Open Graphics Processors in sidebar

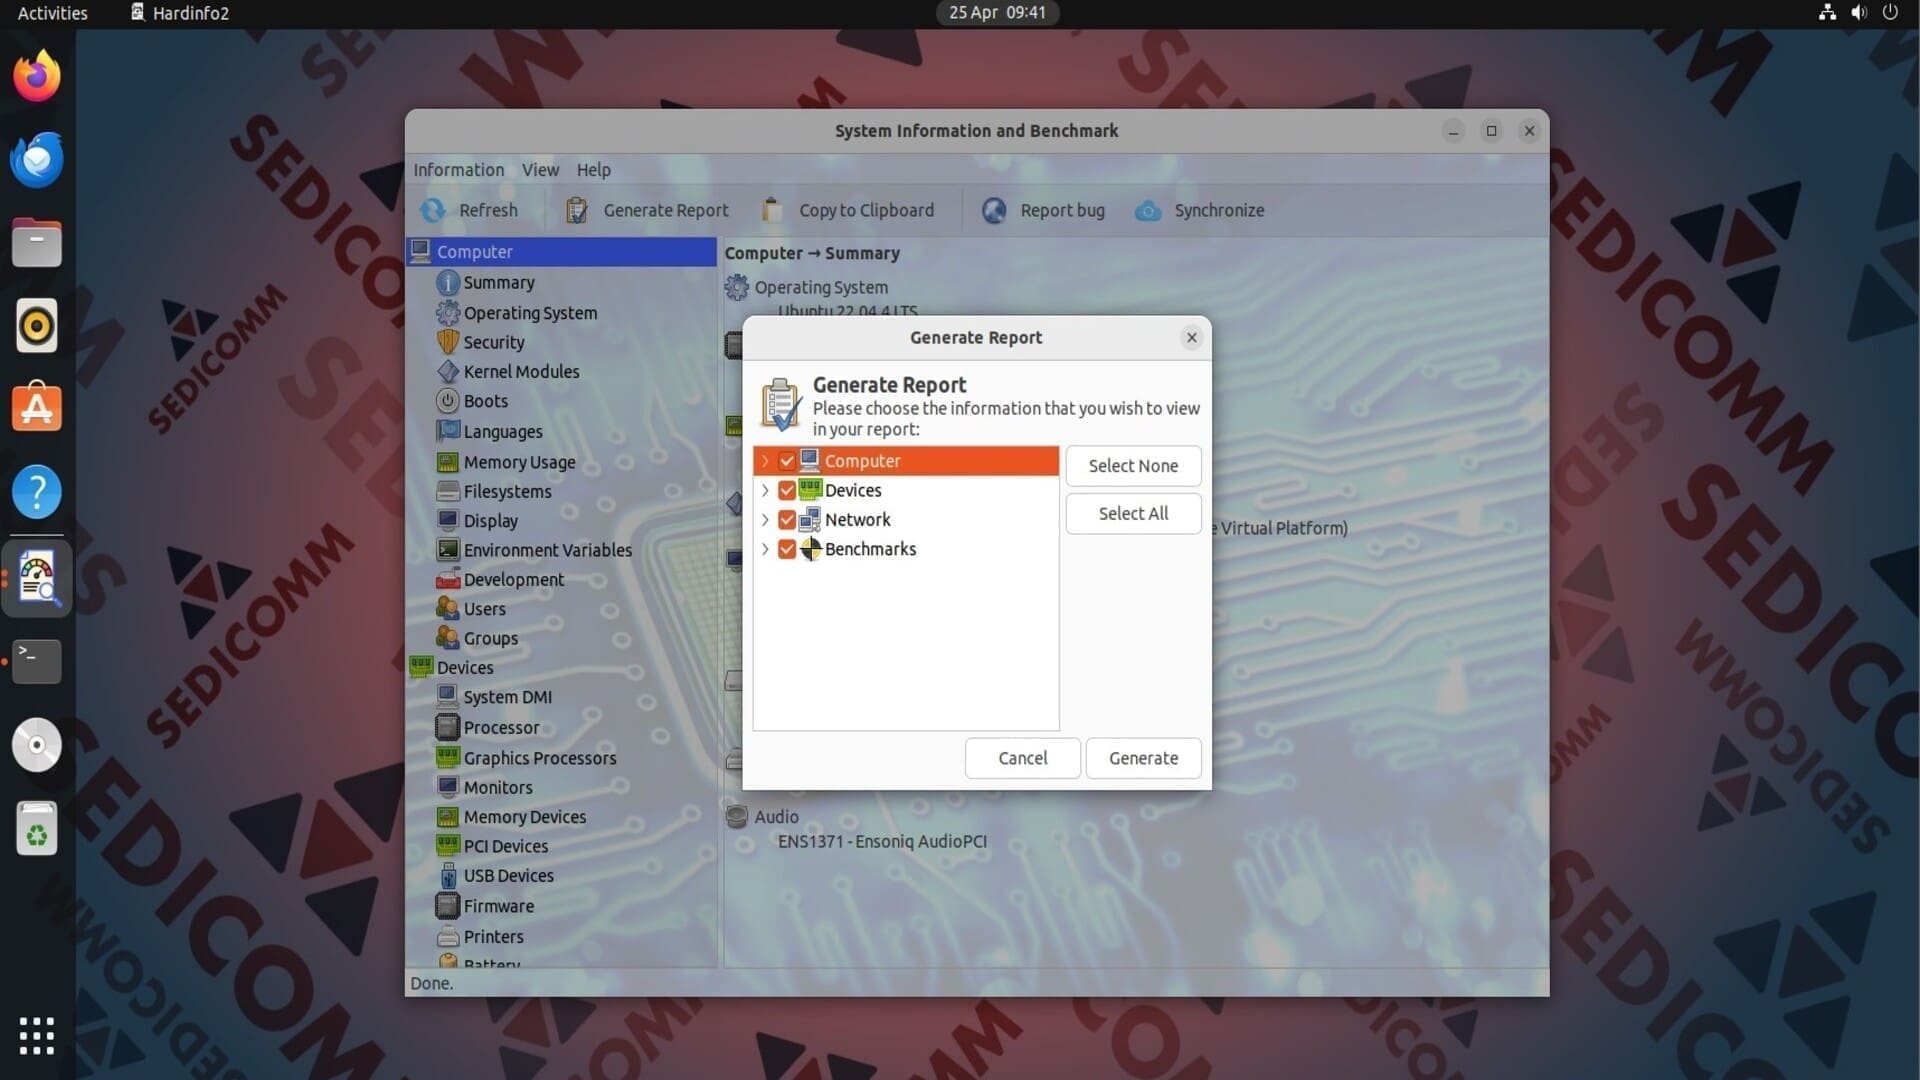[539, 758]
